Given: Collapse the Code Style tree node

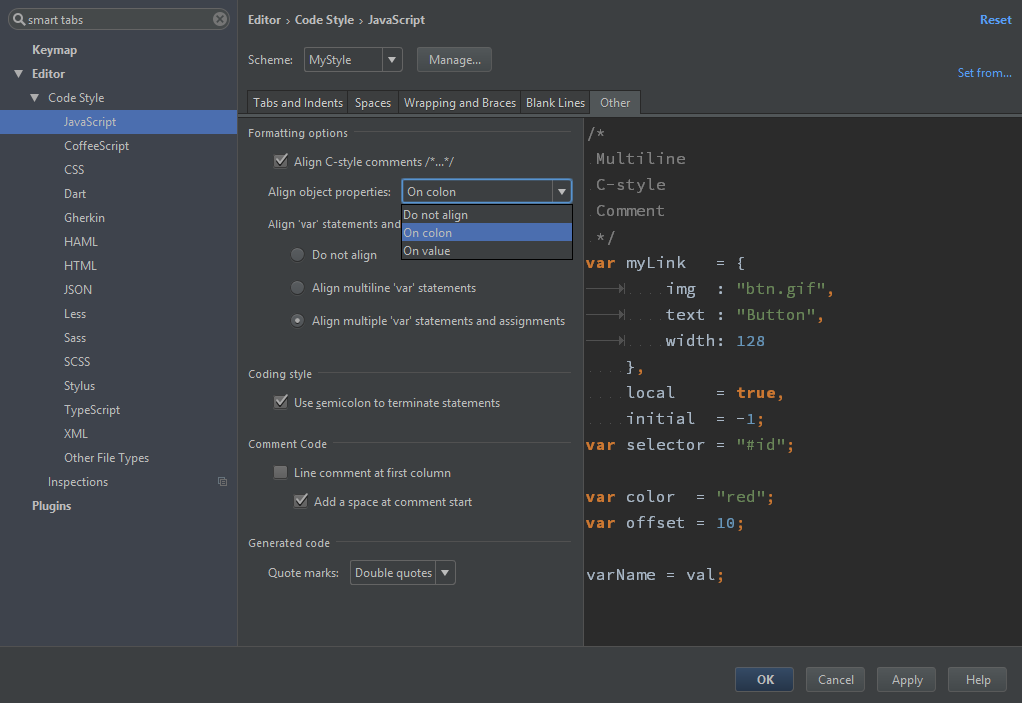Looking at the screenshot, I should 35,98.
